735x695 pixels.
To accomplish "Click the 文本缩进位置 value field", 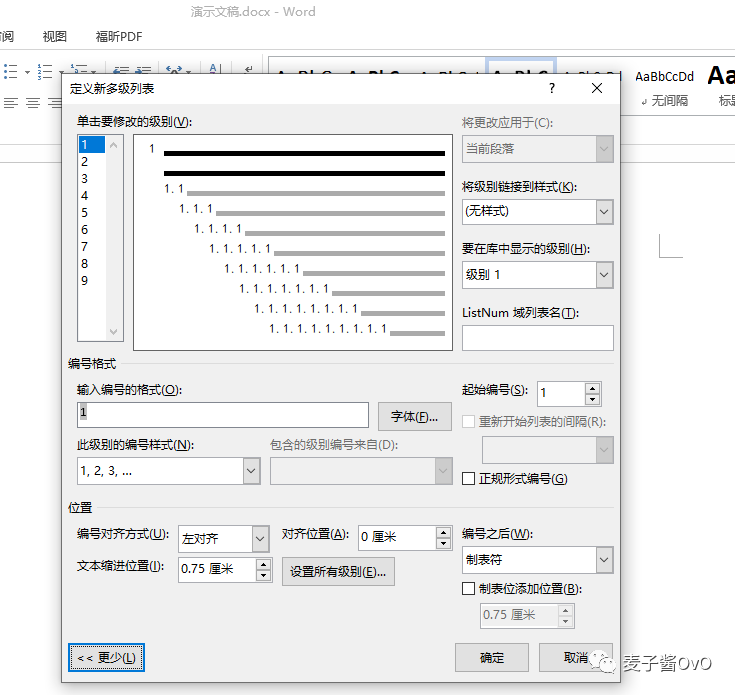I will 218,570.
